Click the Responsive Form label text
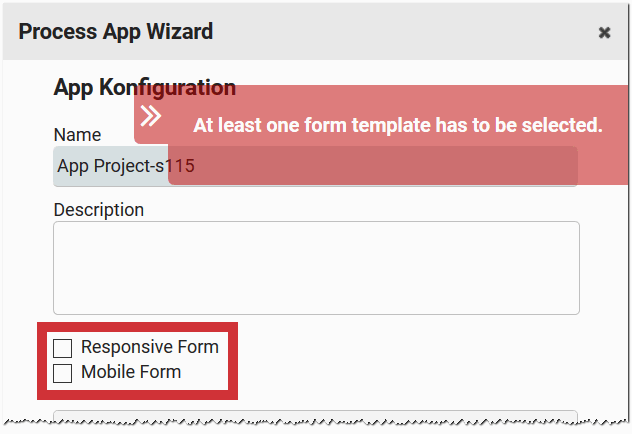The height and width of the screenshot is (434, 632). click(x=149, y=348)
